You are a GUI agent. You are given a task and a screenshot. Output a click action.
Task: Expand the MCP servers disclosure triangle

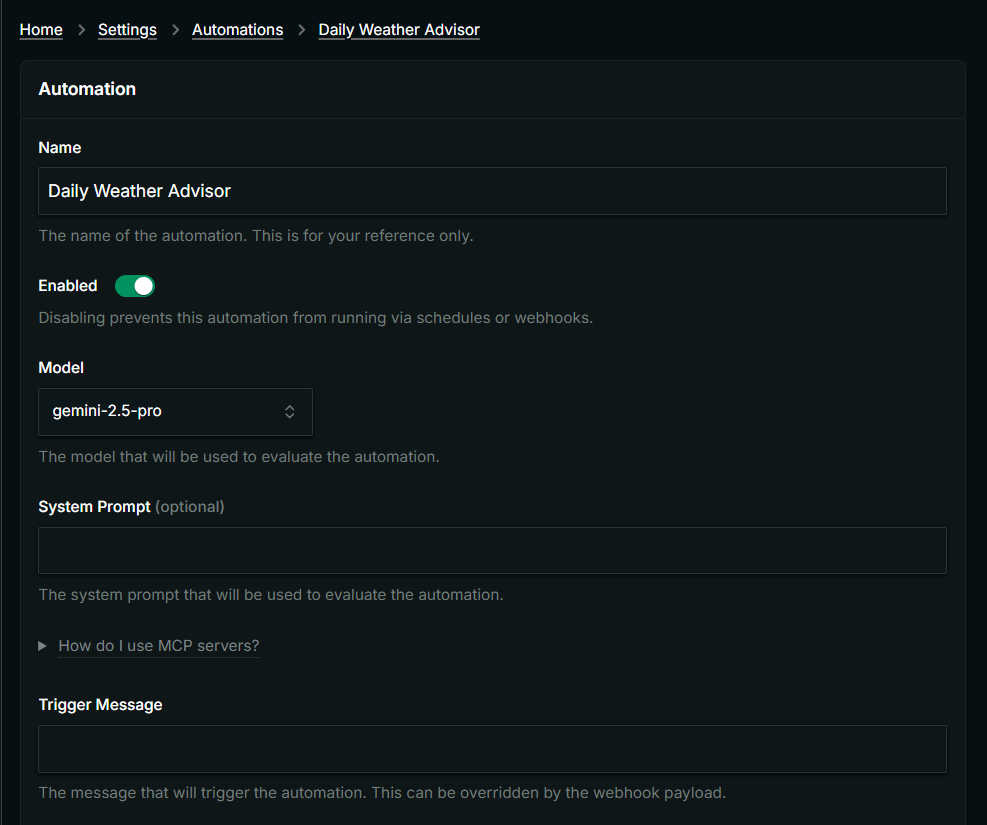(x=43, y=646)
